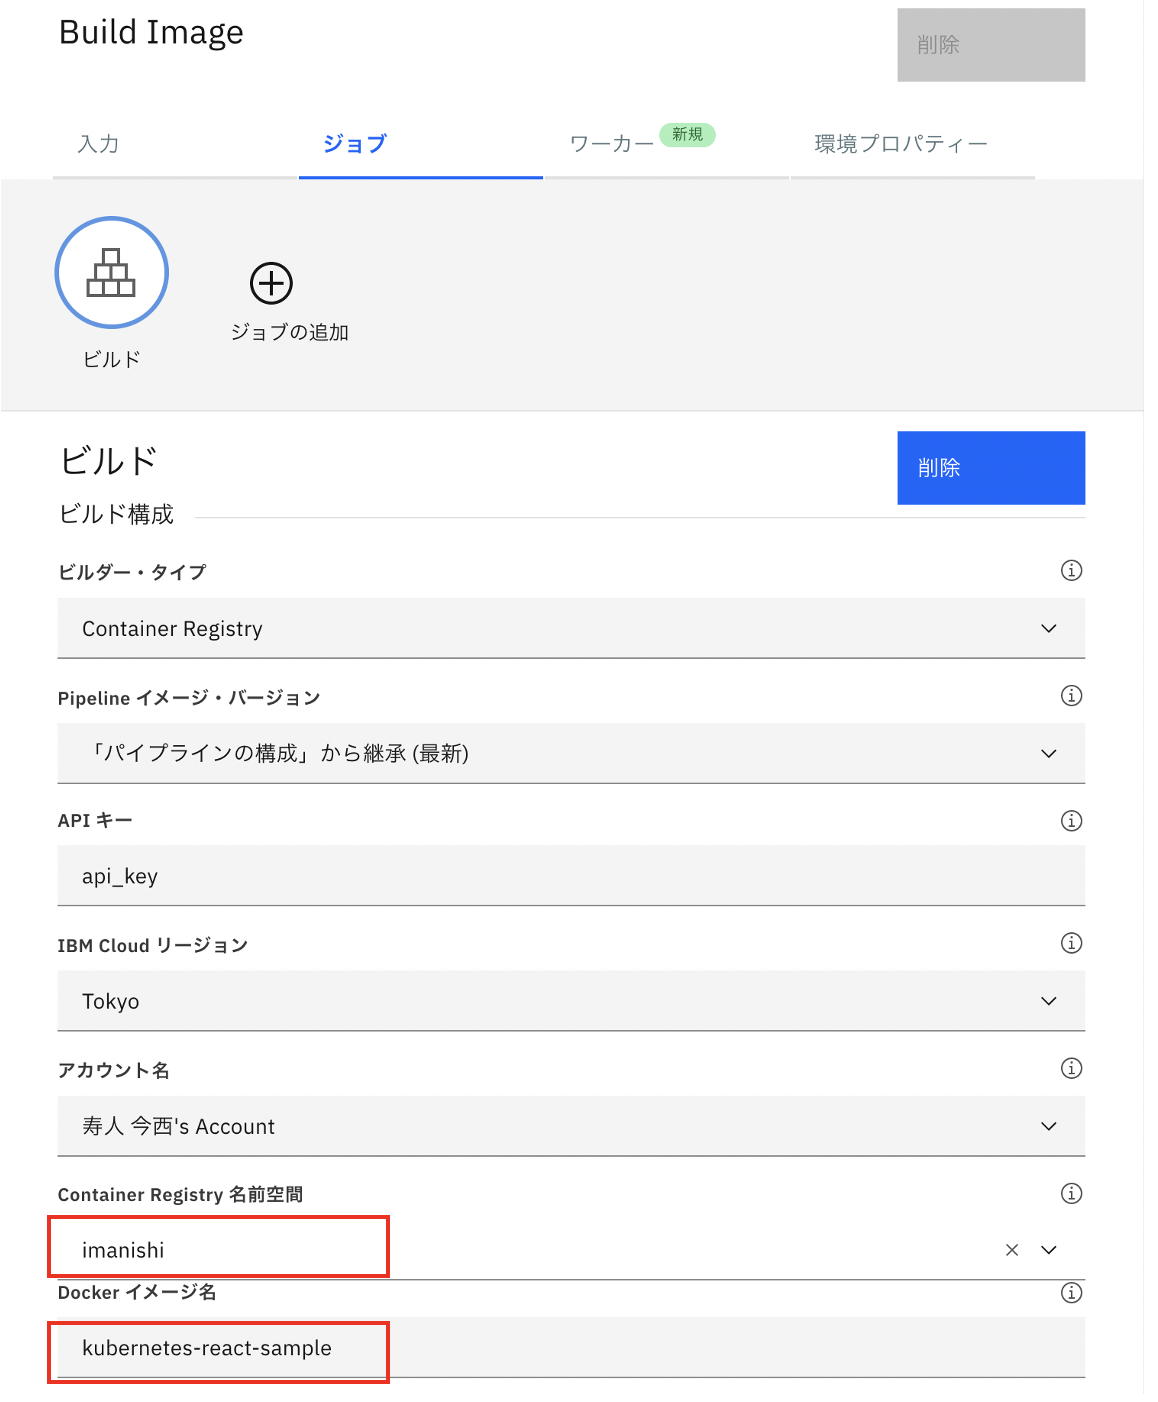Viewport: 1158px width, 1402px height.
Task: Switch to the ジョブ tab
Action: 421,144
